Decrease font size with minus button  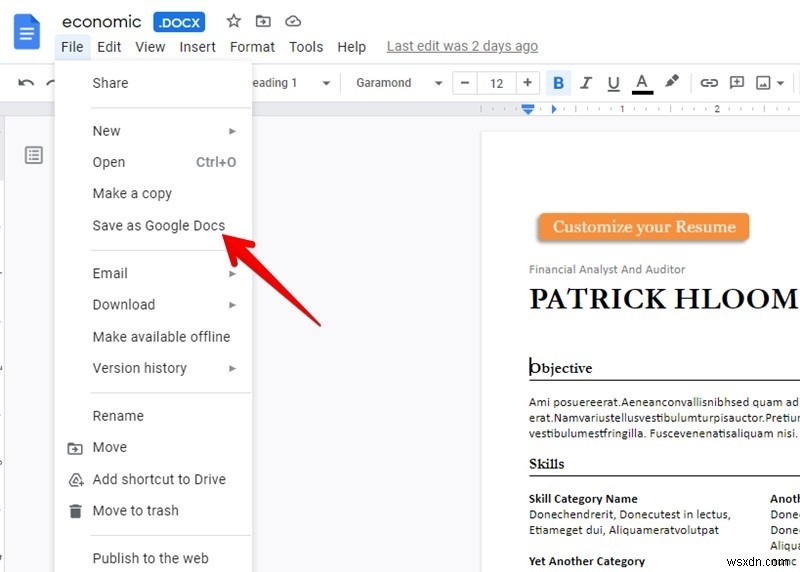pos(465,83)
